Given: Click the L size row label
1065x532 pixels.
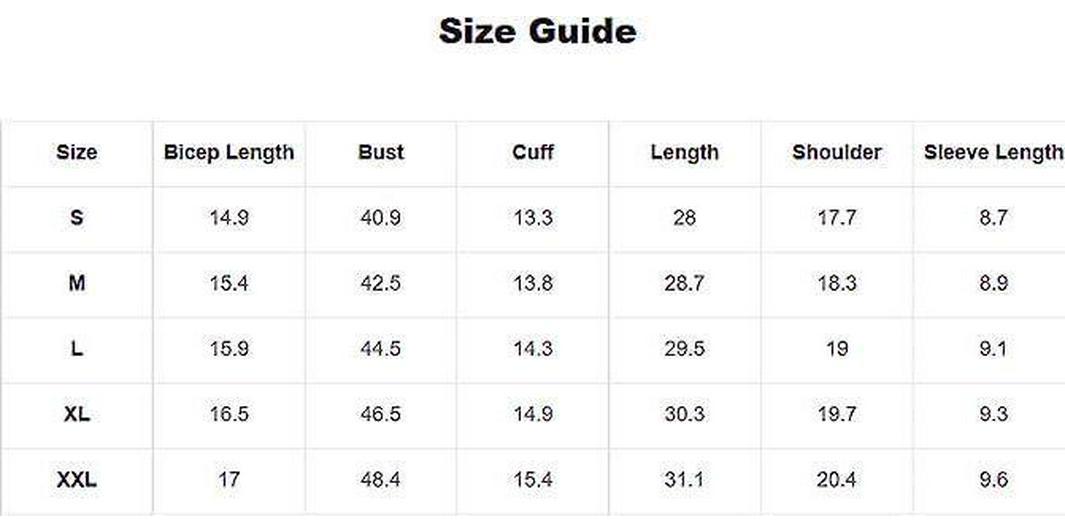Looking at the screenshot, I should (77, 349).
